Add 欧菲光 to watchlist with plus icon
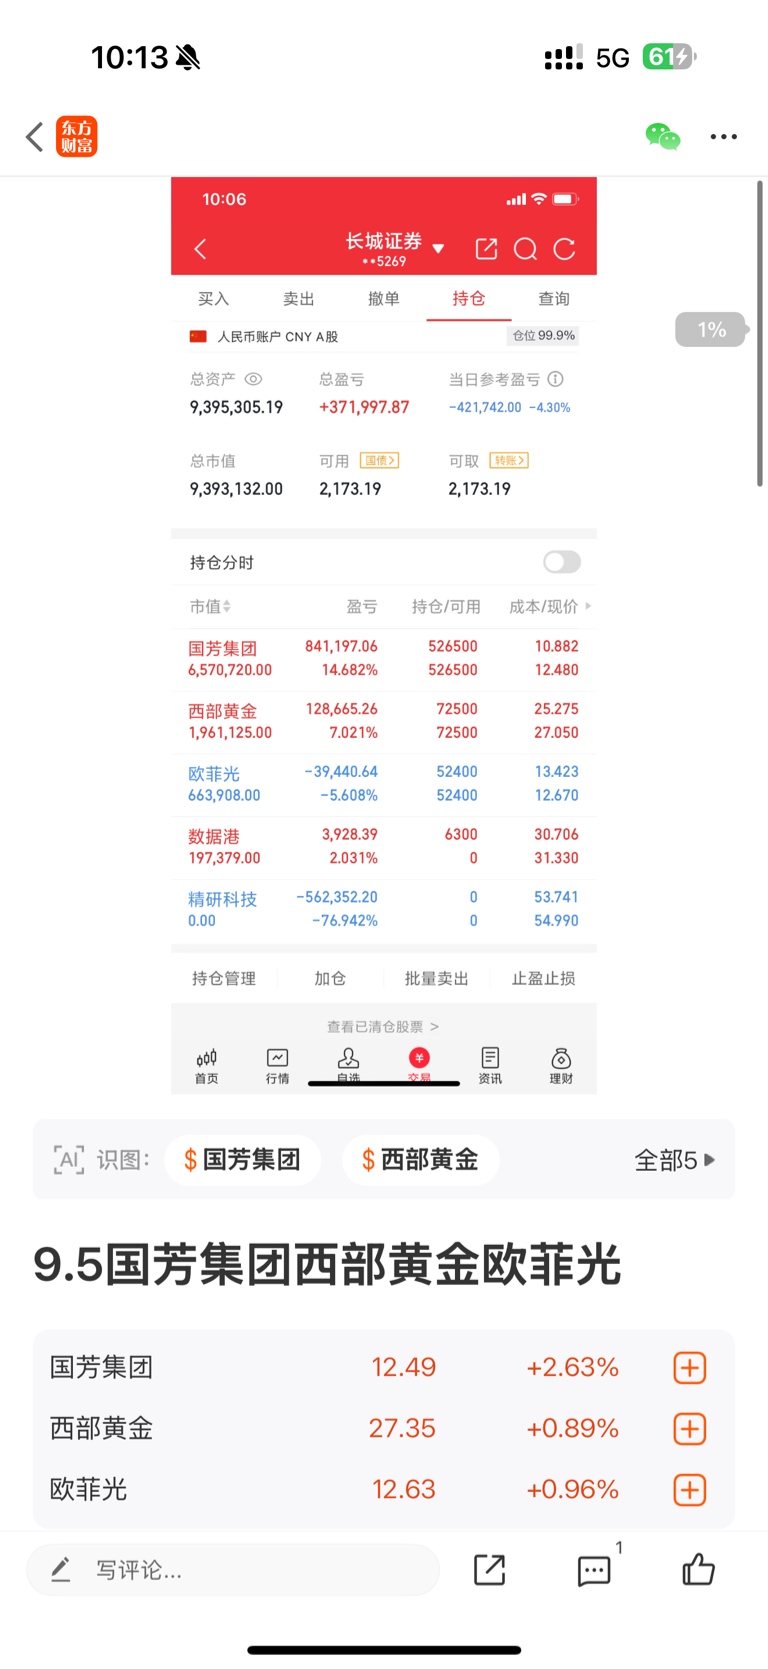Viewport: 768px width, 1669px height. (x=690, y=1490)
